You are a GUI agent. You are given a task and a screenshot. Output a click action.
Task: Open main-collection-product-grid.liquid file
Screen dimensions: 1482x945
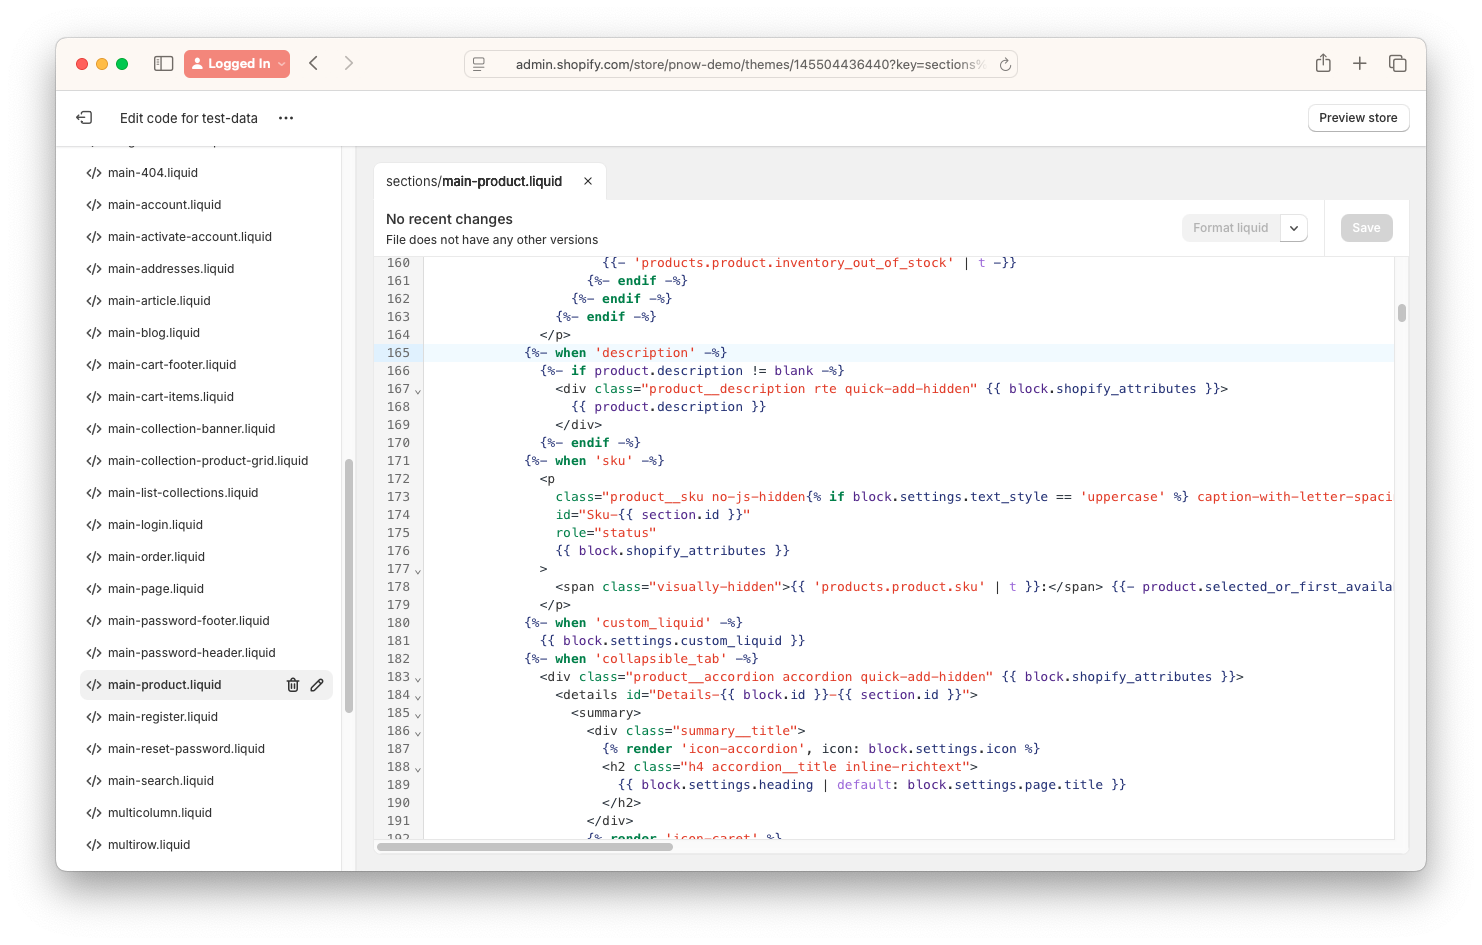coord(206,461)
